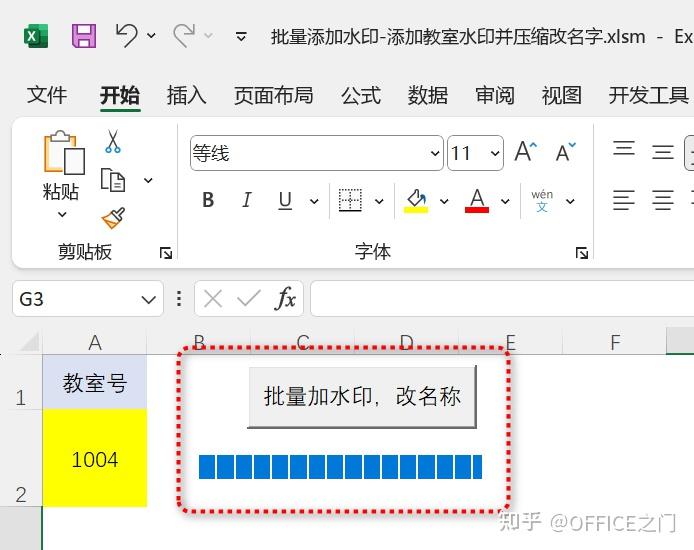This screenshot has width=694, height=550.
Task: Undo the last action
Action: 126,35
